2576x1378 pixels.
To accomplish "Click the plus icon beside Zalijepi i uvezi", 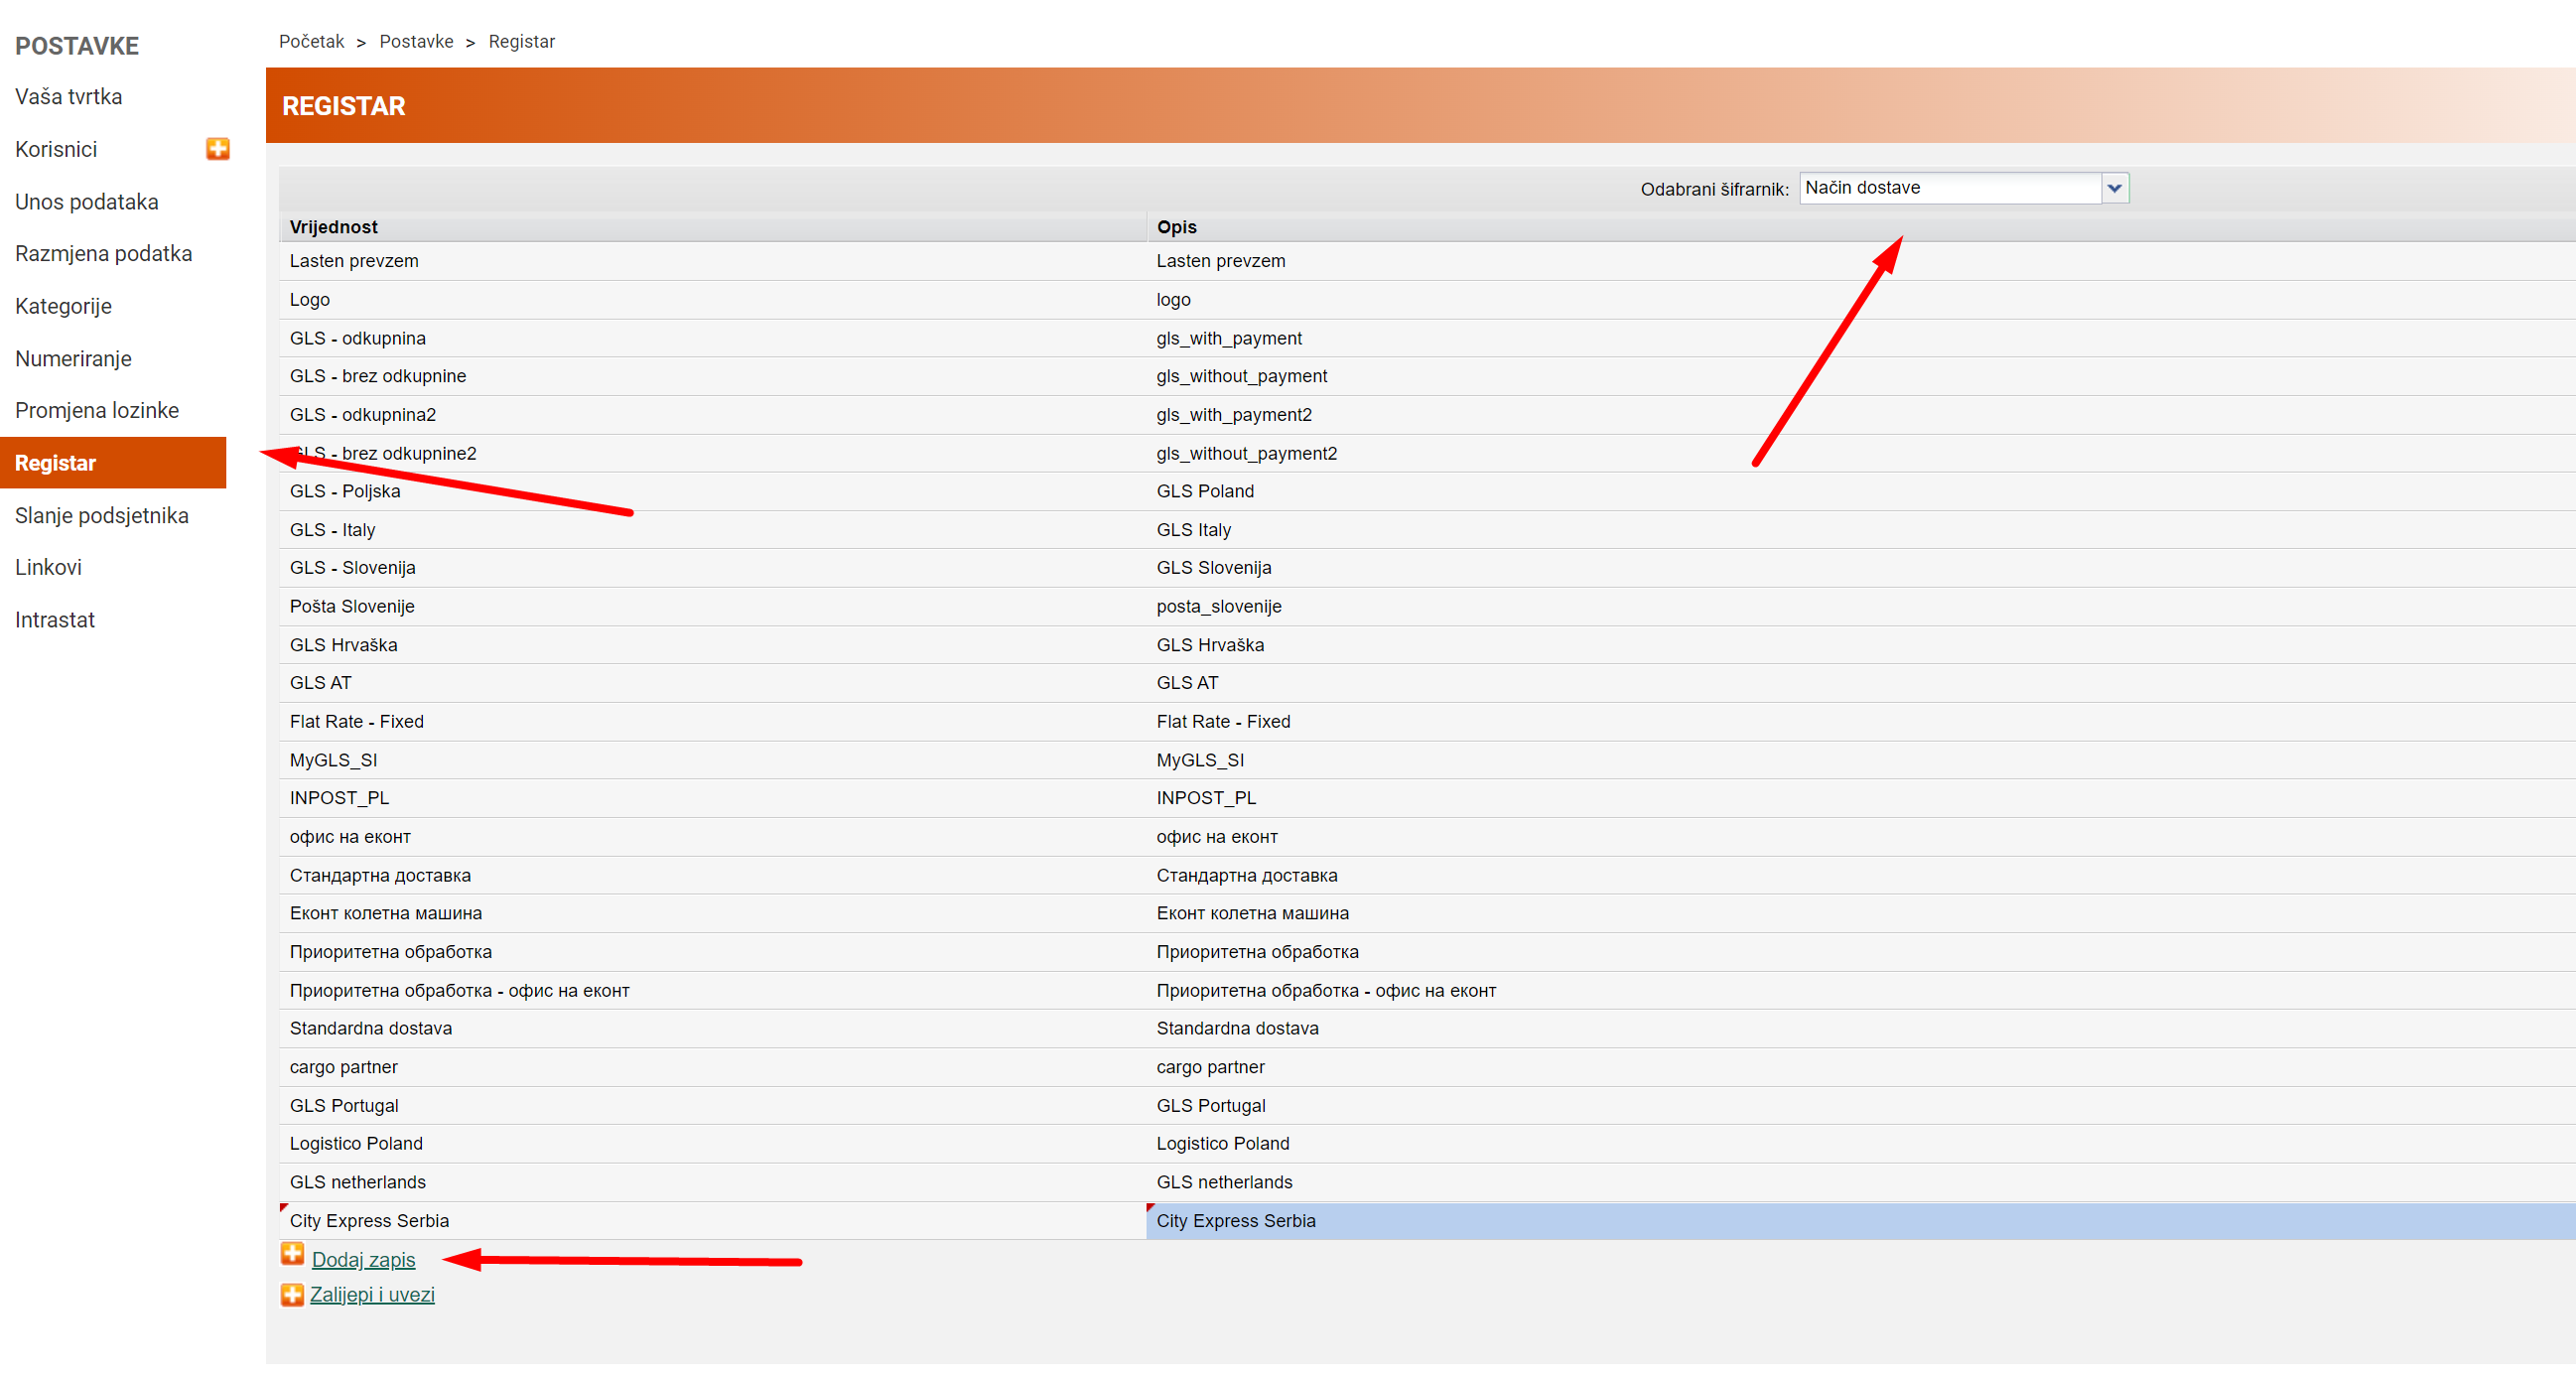I will point(292,1295).
